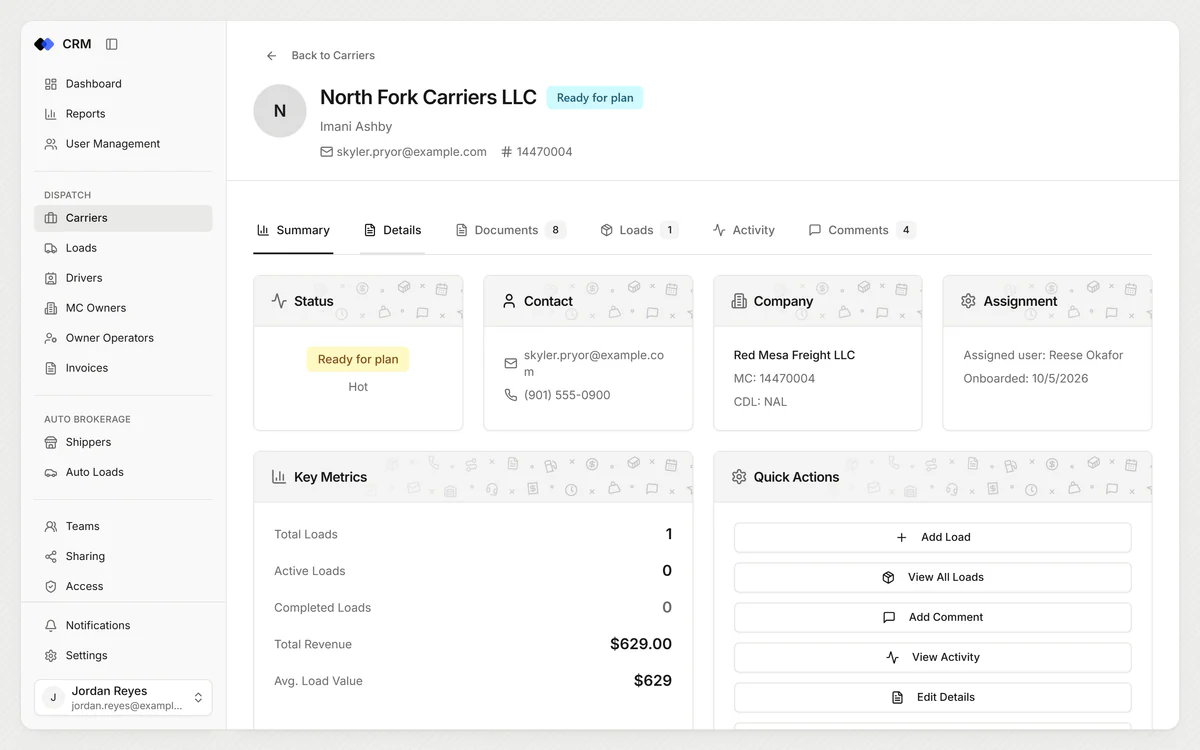Click Assigned user: Reese Okafor text
The image size is (1200, 750).
[1043, 355]
